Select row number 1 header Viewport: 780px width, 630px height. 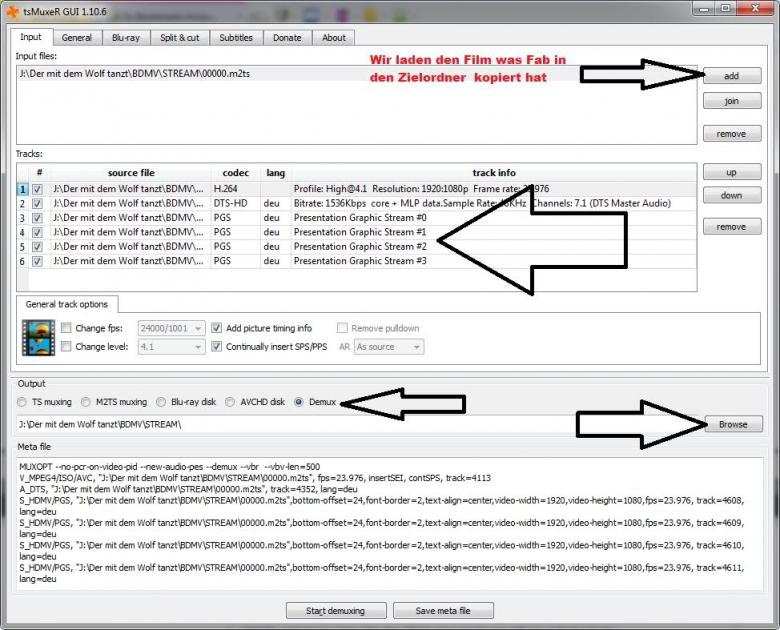(x=22, y=189)
